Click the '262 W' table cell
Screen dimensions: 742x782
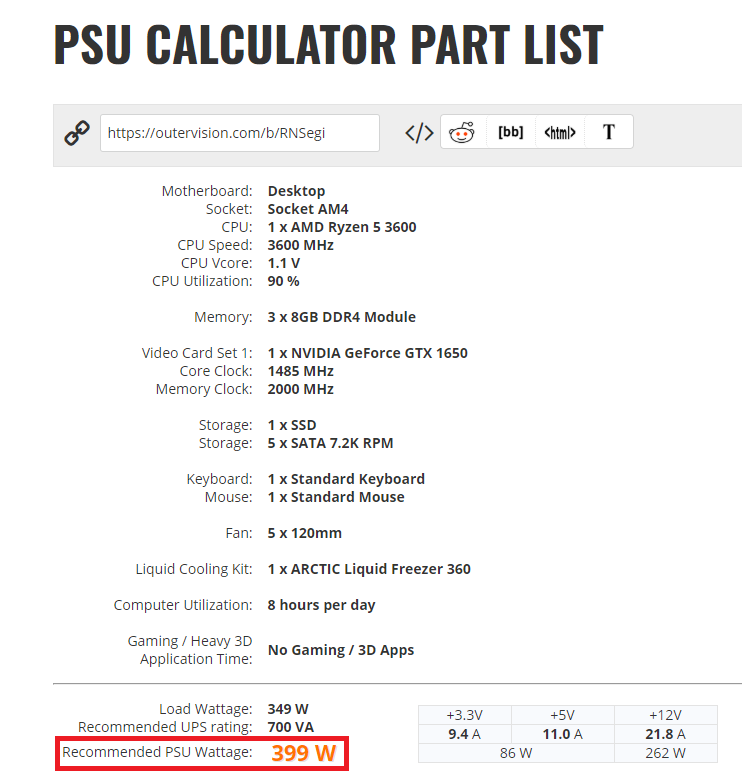tap(665, 753)
